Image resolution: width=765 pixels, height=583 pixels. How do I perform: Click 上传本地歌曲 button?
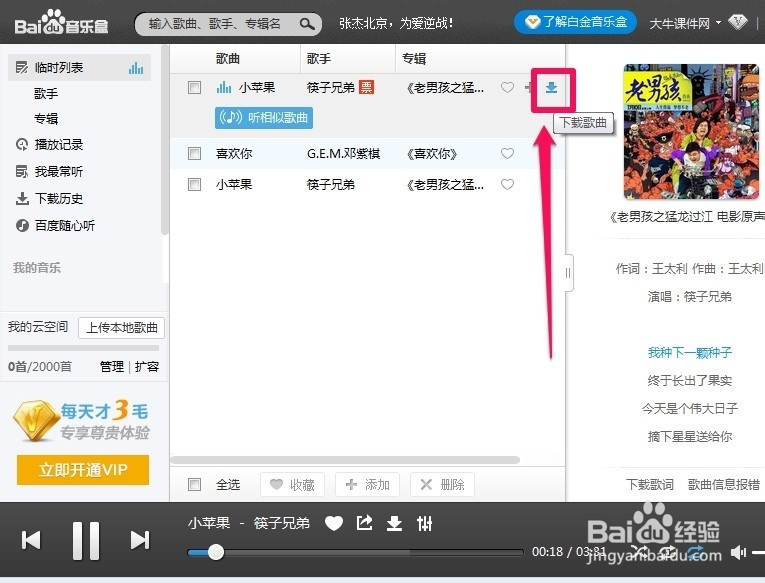tap(121, 328)
